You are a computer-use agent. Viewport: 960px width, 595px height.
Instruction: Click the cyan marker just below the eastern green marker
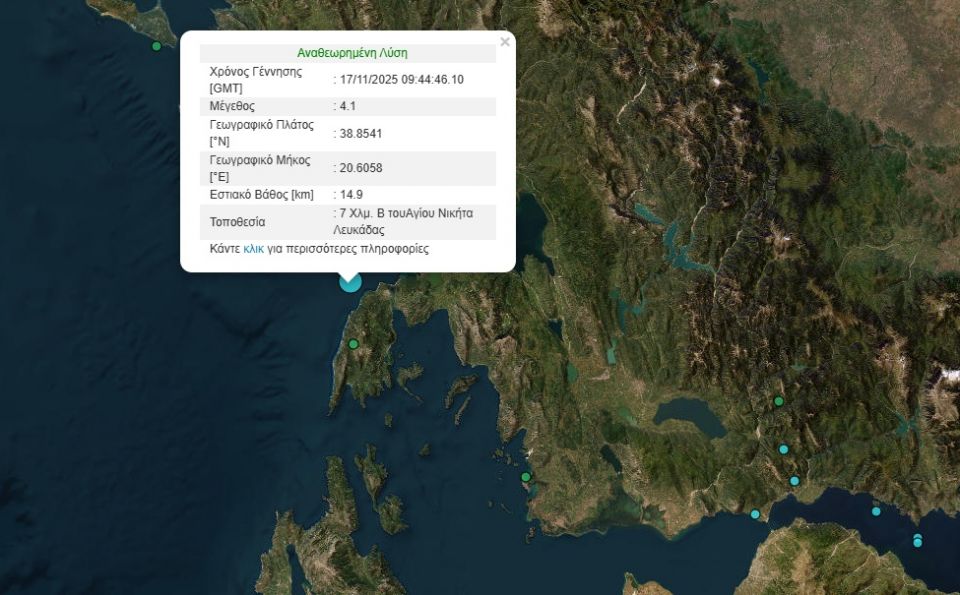coord(784,449)
